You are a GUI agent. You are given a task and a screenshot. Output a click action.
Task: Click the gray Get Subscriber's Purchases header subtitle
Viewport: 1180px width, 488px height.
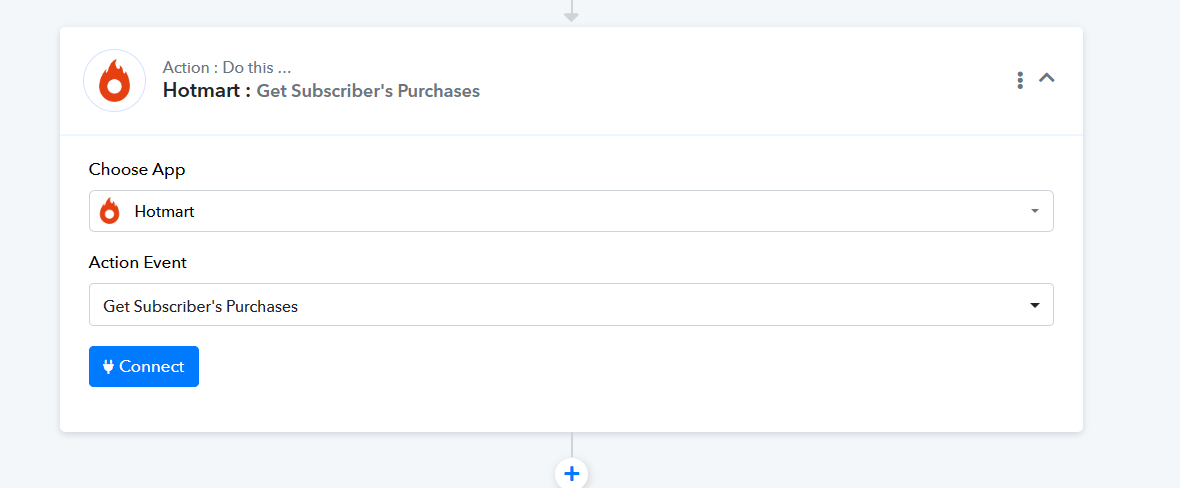click(x=368, y=91)
